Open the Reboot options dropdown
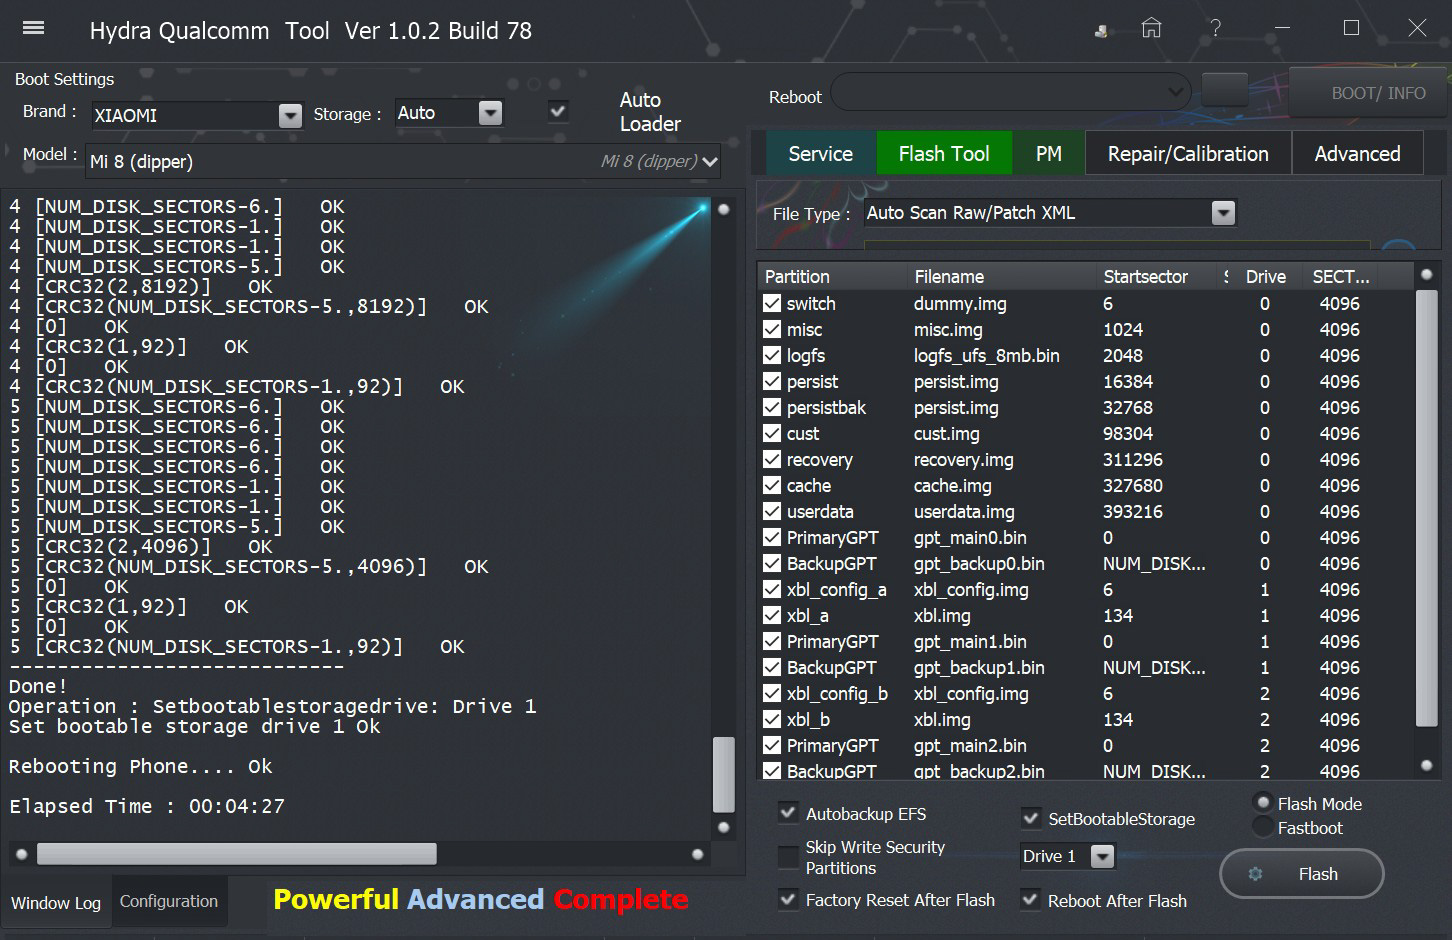The image size is (1452, 940). (x=1010, y=93)
